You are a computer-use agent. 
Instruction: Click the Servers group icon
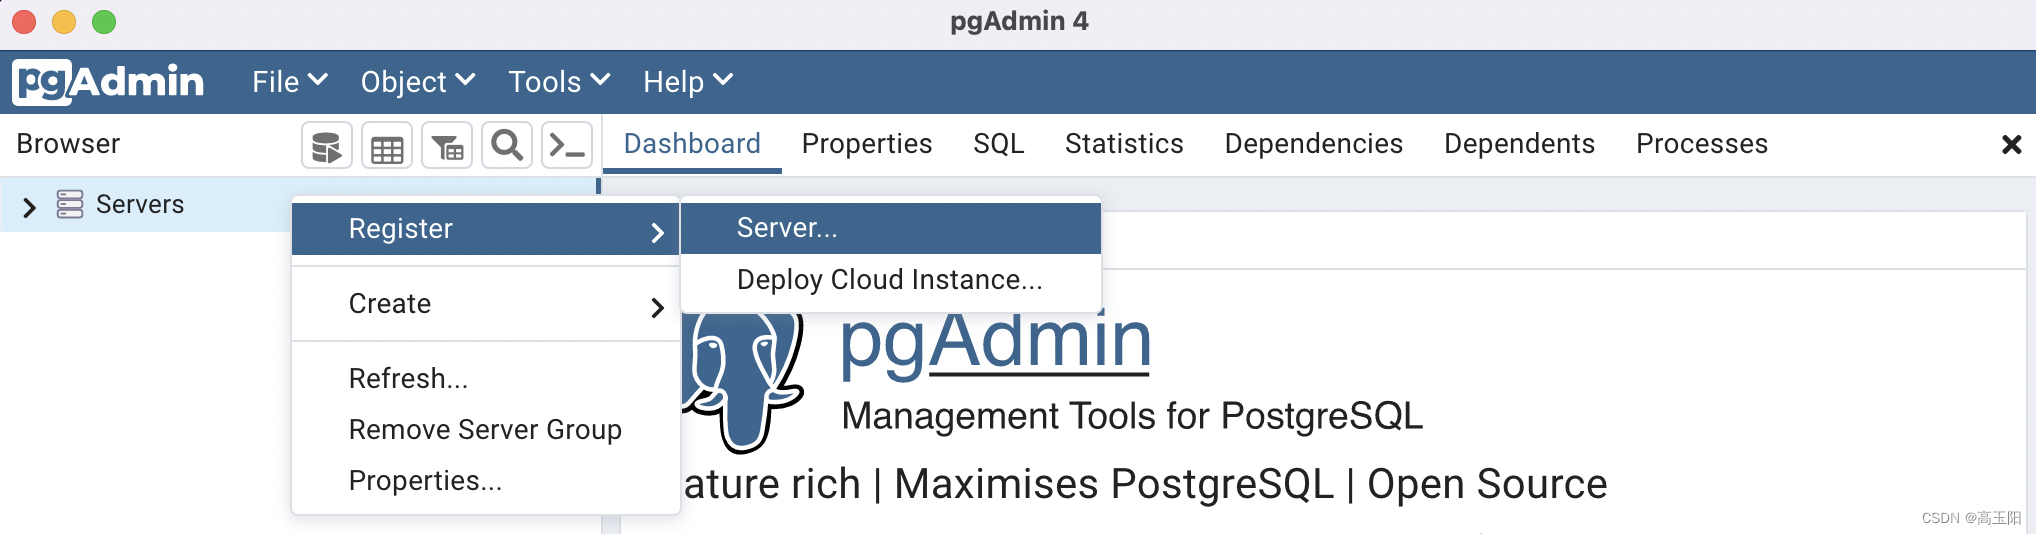pyautogui.click(x=70, y=204)
